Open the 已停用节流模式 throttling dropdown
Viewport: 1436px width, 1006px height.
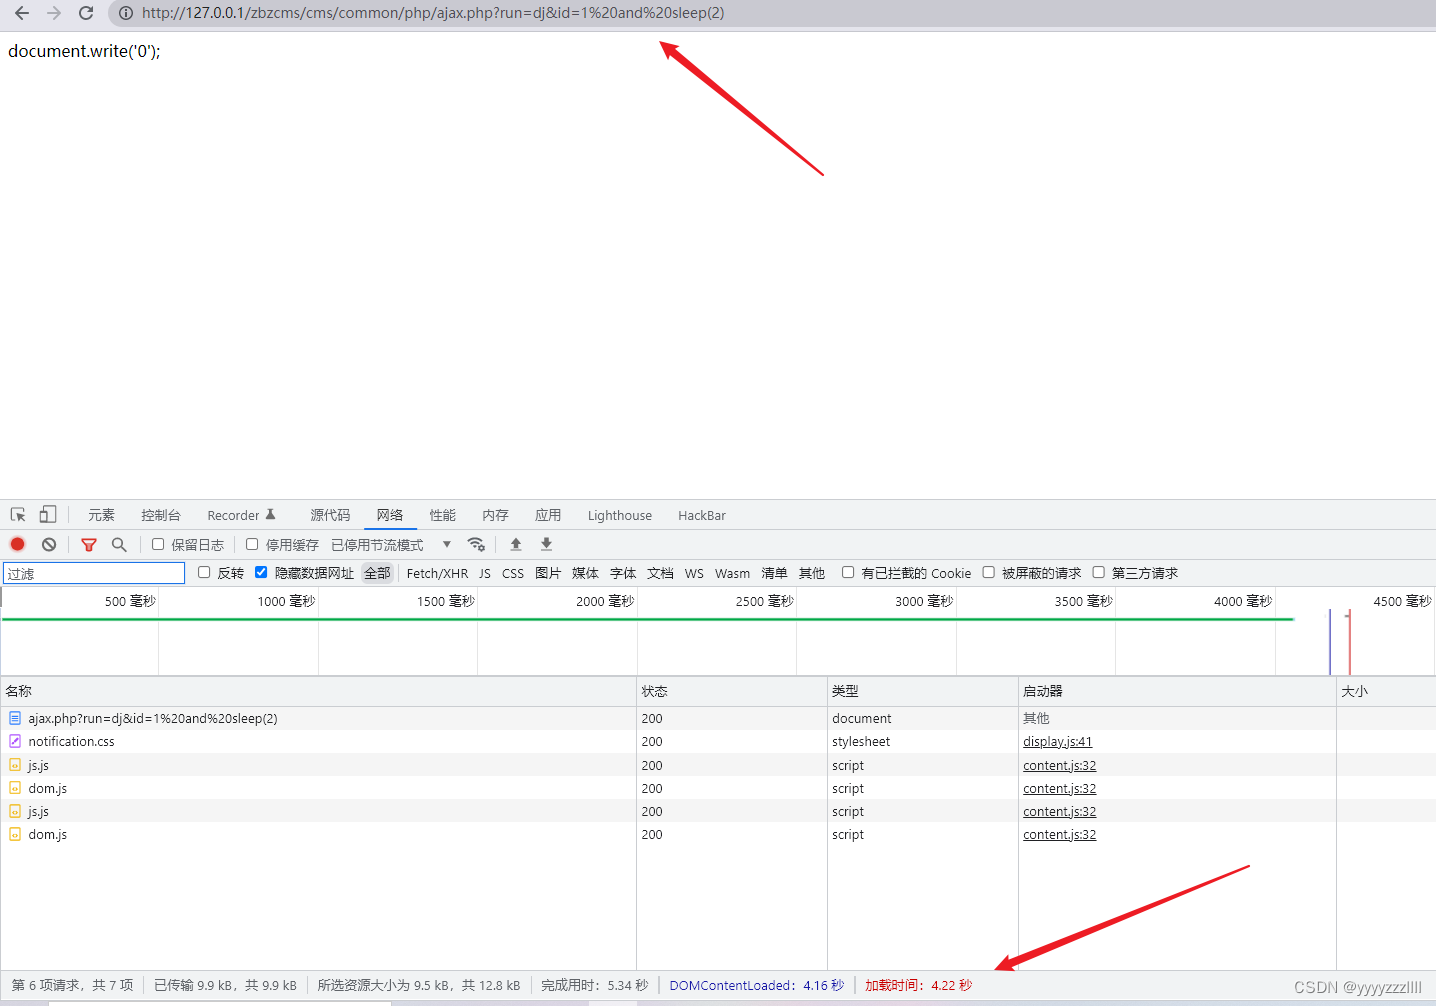point(391,544)
